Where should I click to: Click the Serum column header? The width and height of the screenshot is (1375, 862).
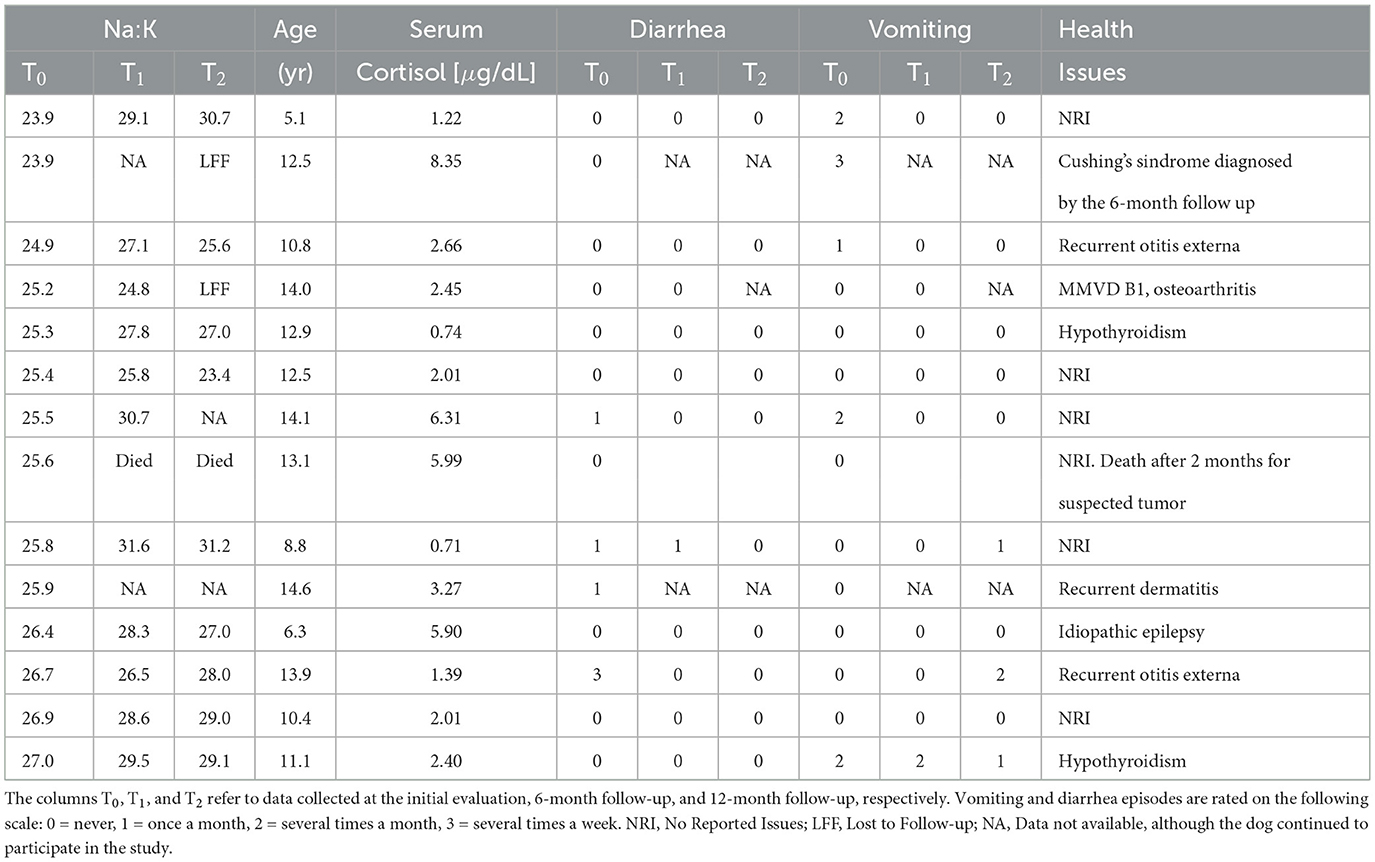click(x=446, y=30)
